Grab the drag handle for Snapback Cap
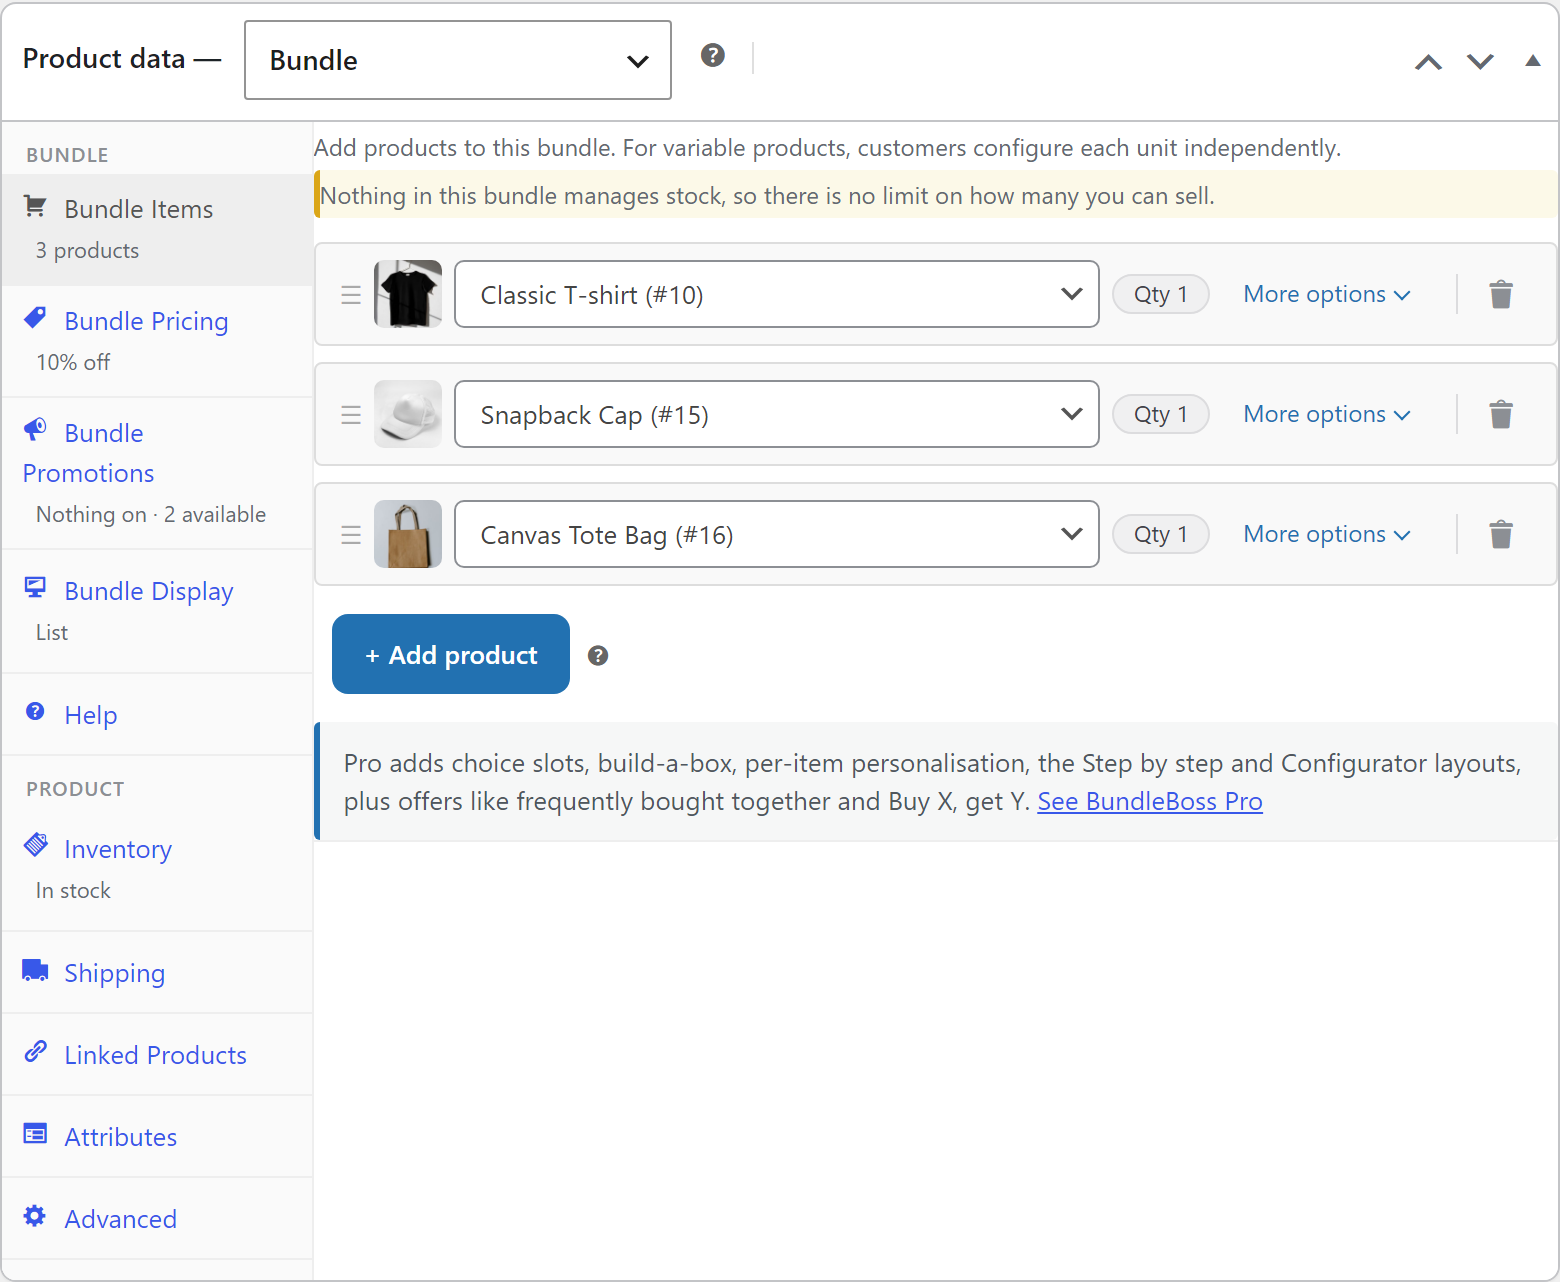Viewport: 1560px width, 1282px height. coord(351,415)
